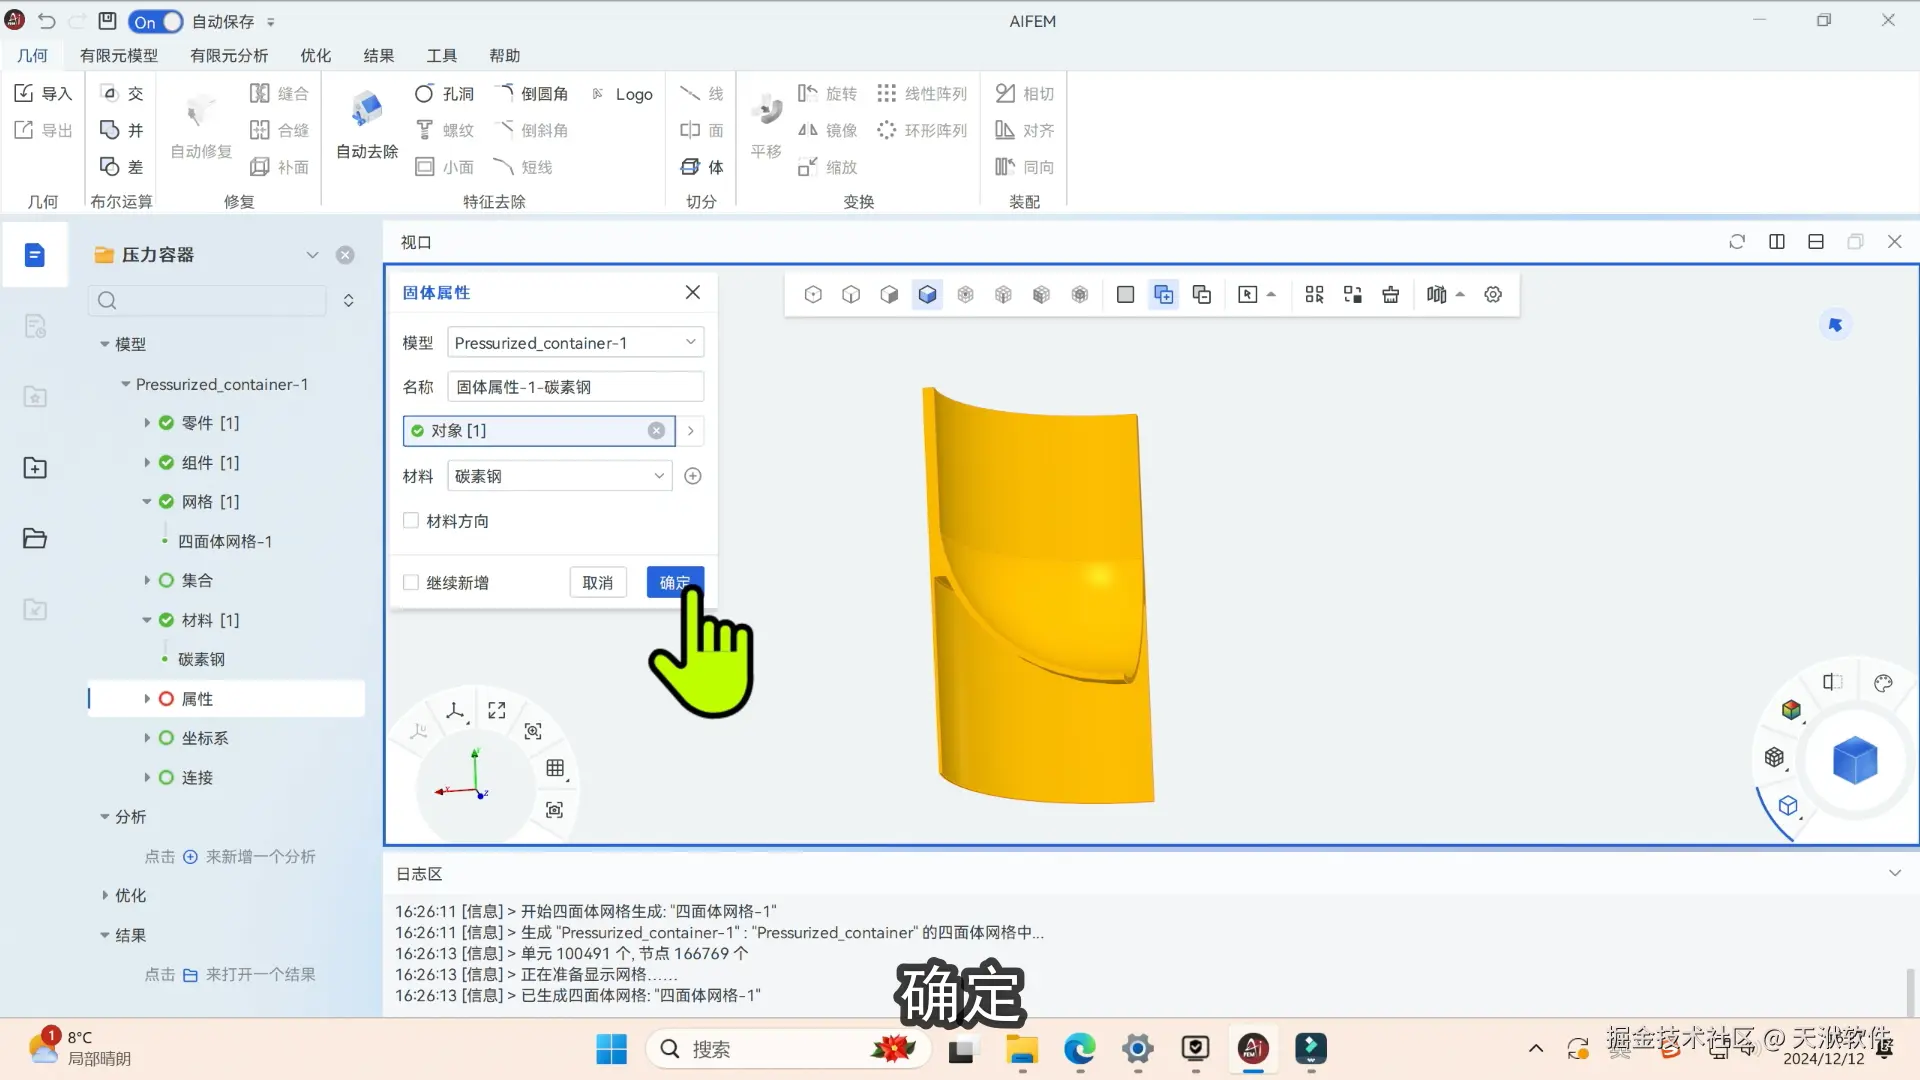Toggle the 自动保存 On switch
1920x1080 pixels.
tap(156, 21)
